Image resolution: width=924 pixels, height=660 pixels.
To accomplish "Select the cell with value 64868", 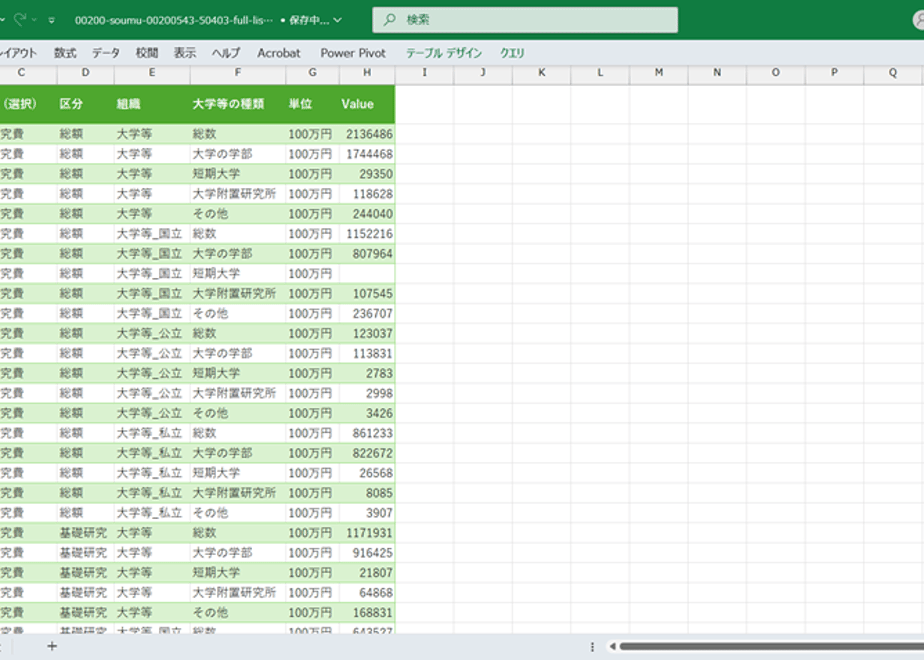I will click(367, 593).
